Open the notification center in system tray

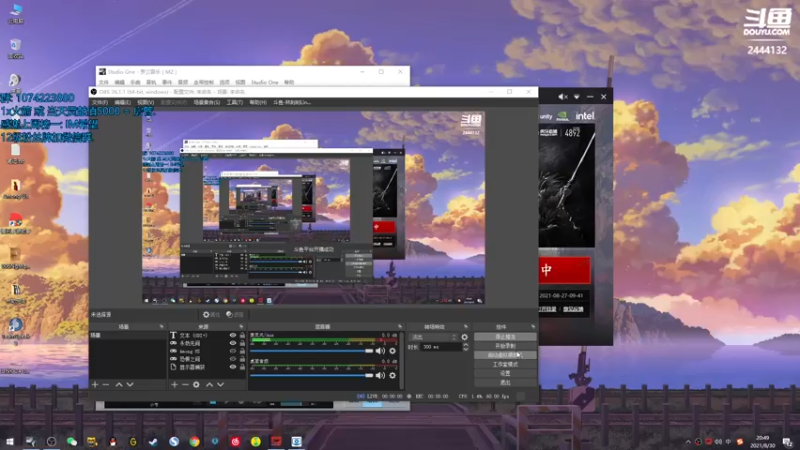coord(788,442)
